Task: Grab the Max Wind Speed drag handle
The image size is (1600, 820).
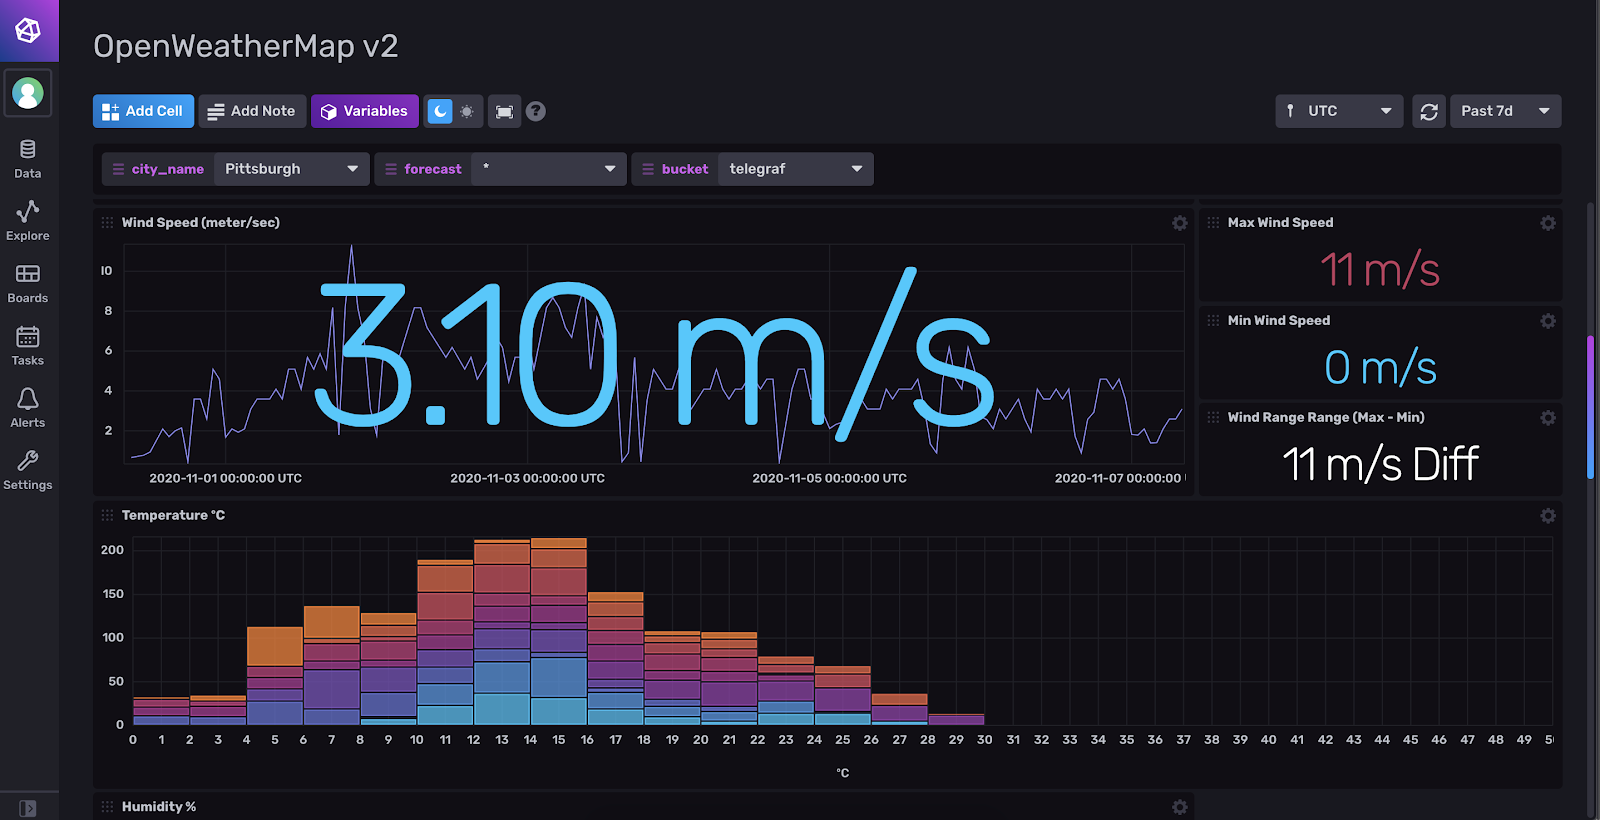Action: [1213, 223]
